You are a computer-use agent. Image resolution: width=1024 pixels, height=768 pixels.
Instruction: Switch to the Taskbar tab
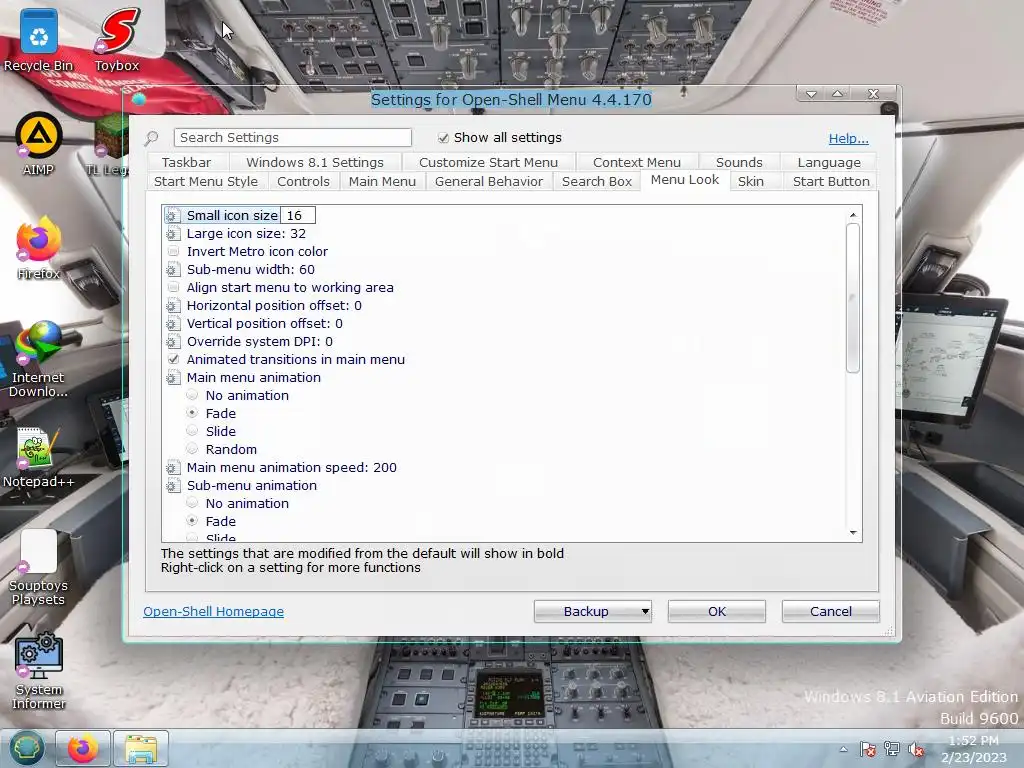pyautogui.click(x=186, y=162)
